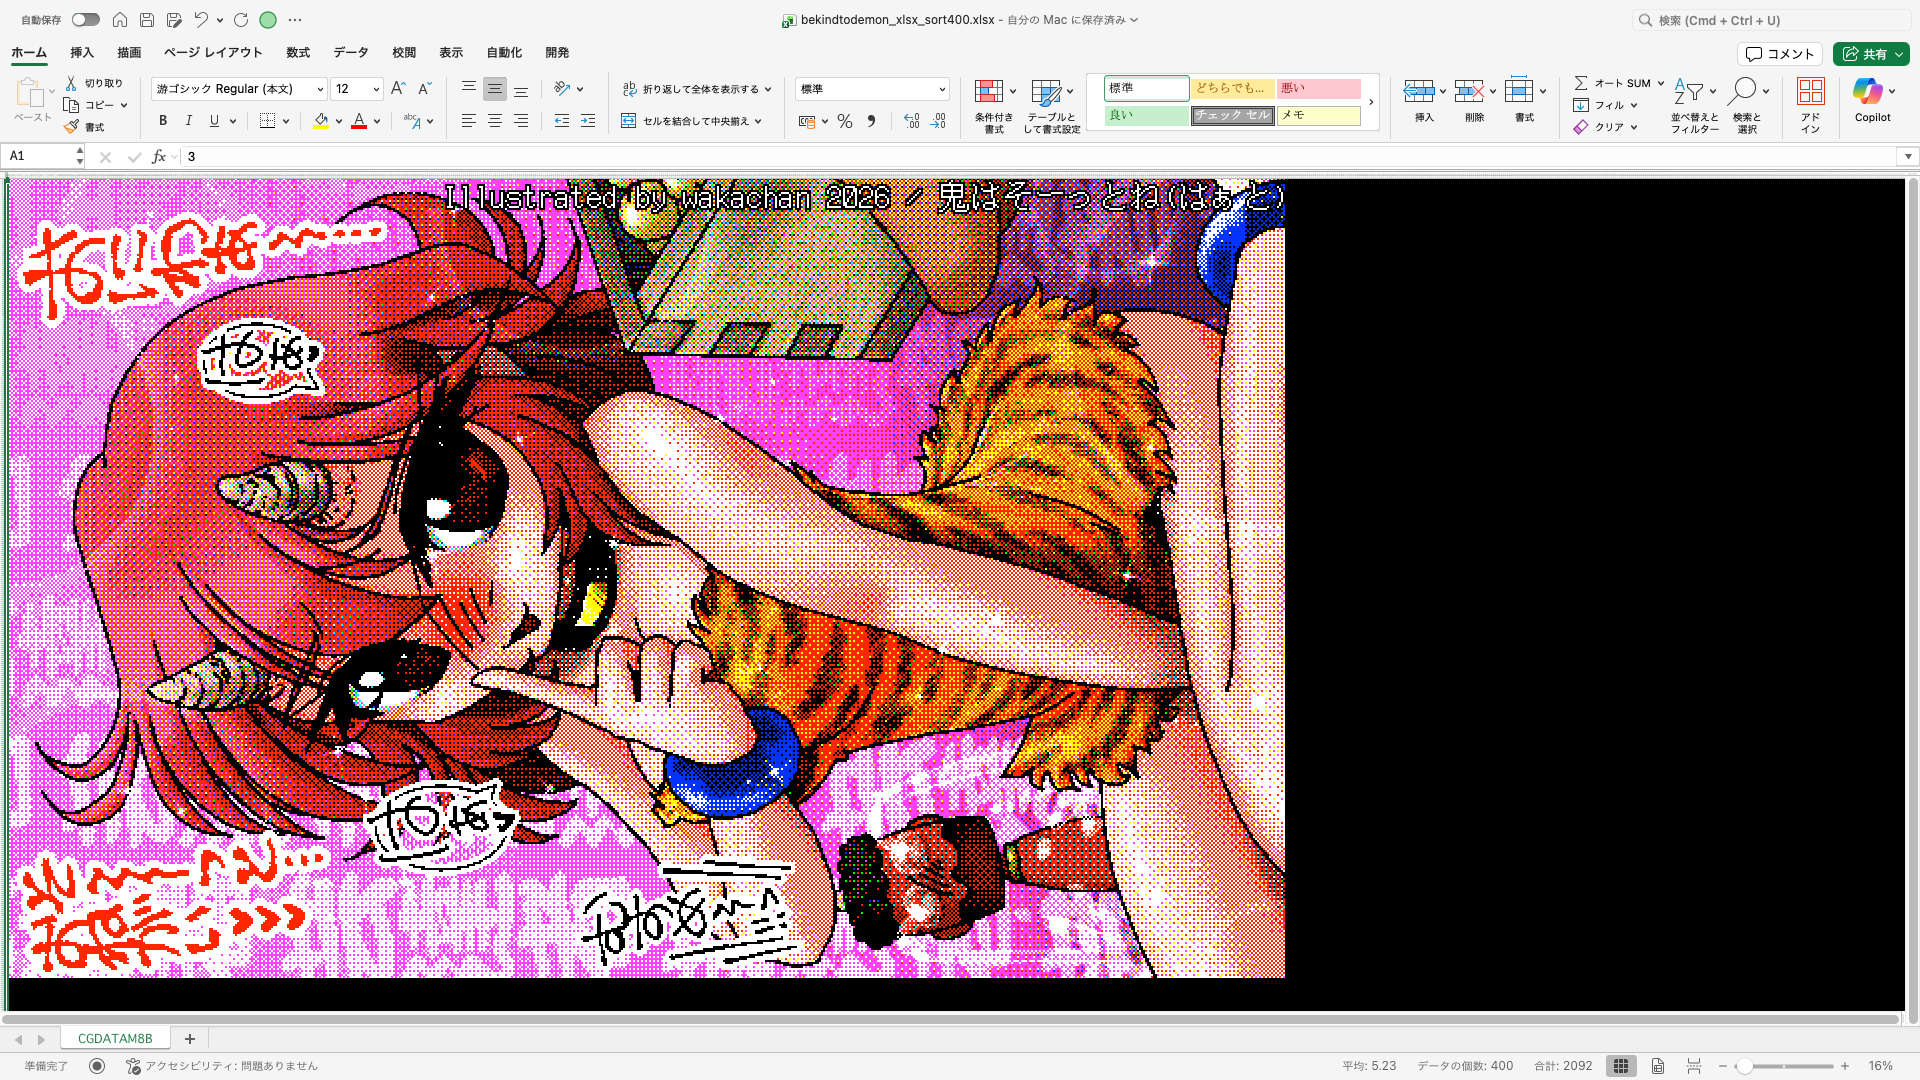Open the Copilot panel
The width and height of the screenshot is (1920, 1080).
[1871, 100]
